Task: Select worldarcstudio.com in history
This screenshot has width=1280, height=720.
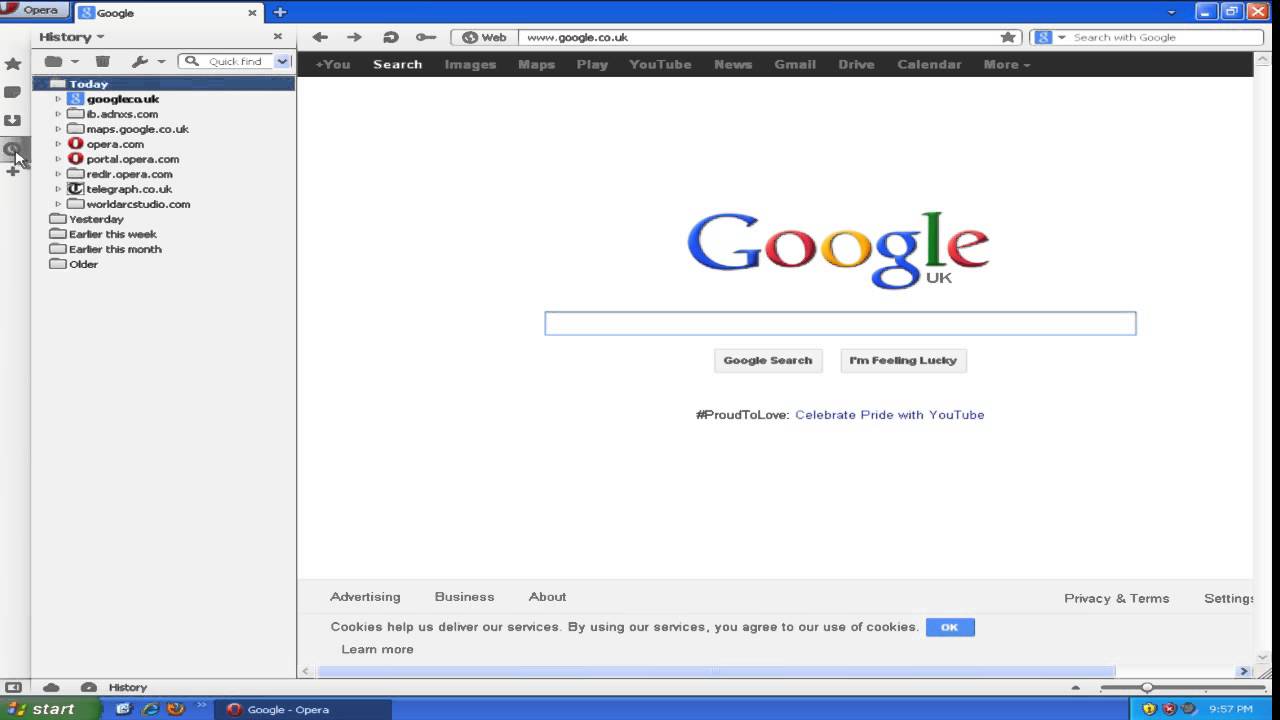Action: click(x=138, y=204)
